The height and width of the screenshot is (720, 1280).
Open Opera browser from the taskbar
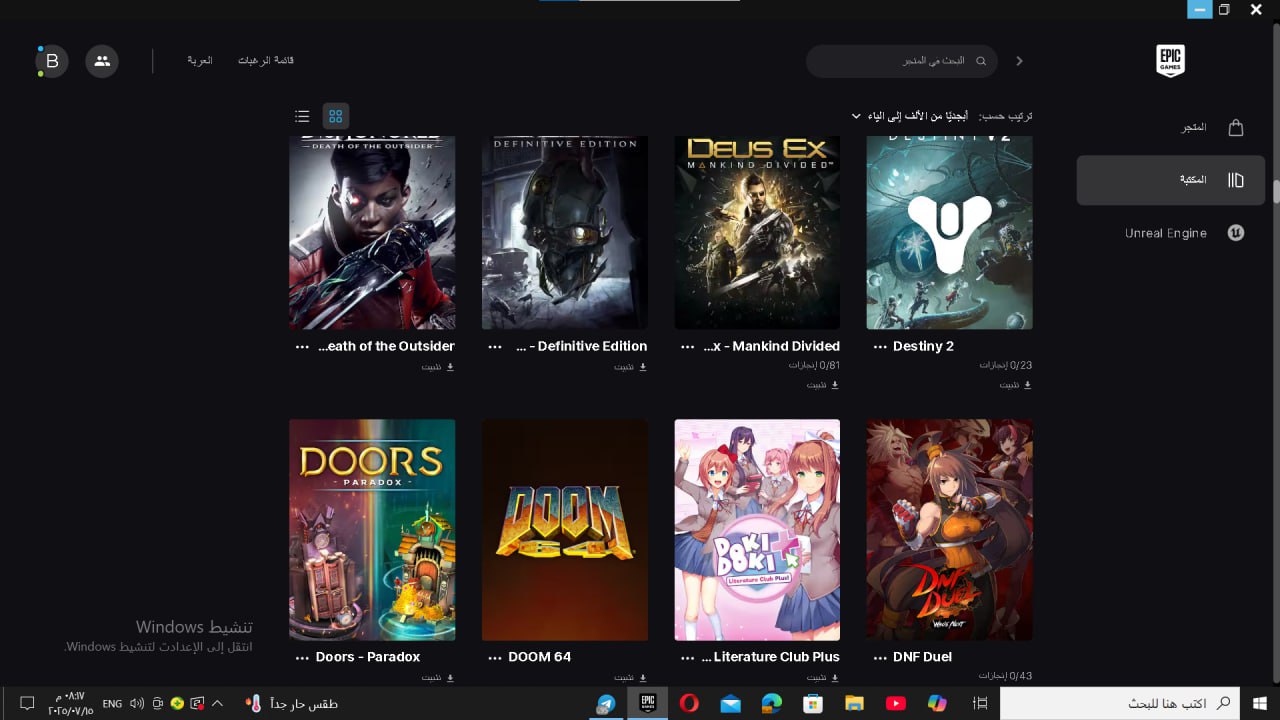pyautogui.click(x=689, y=703)
